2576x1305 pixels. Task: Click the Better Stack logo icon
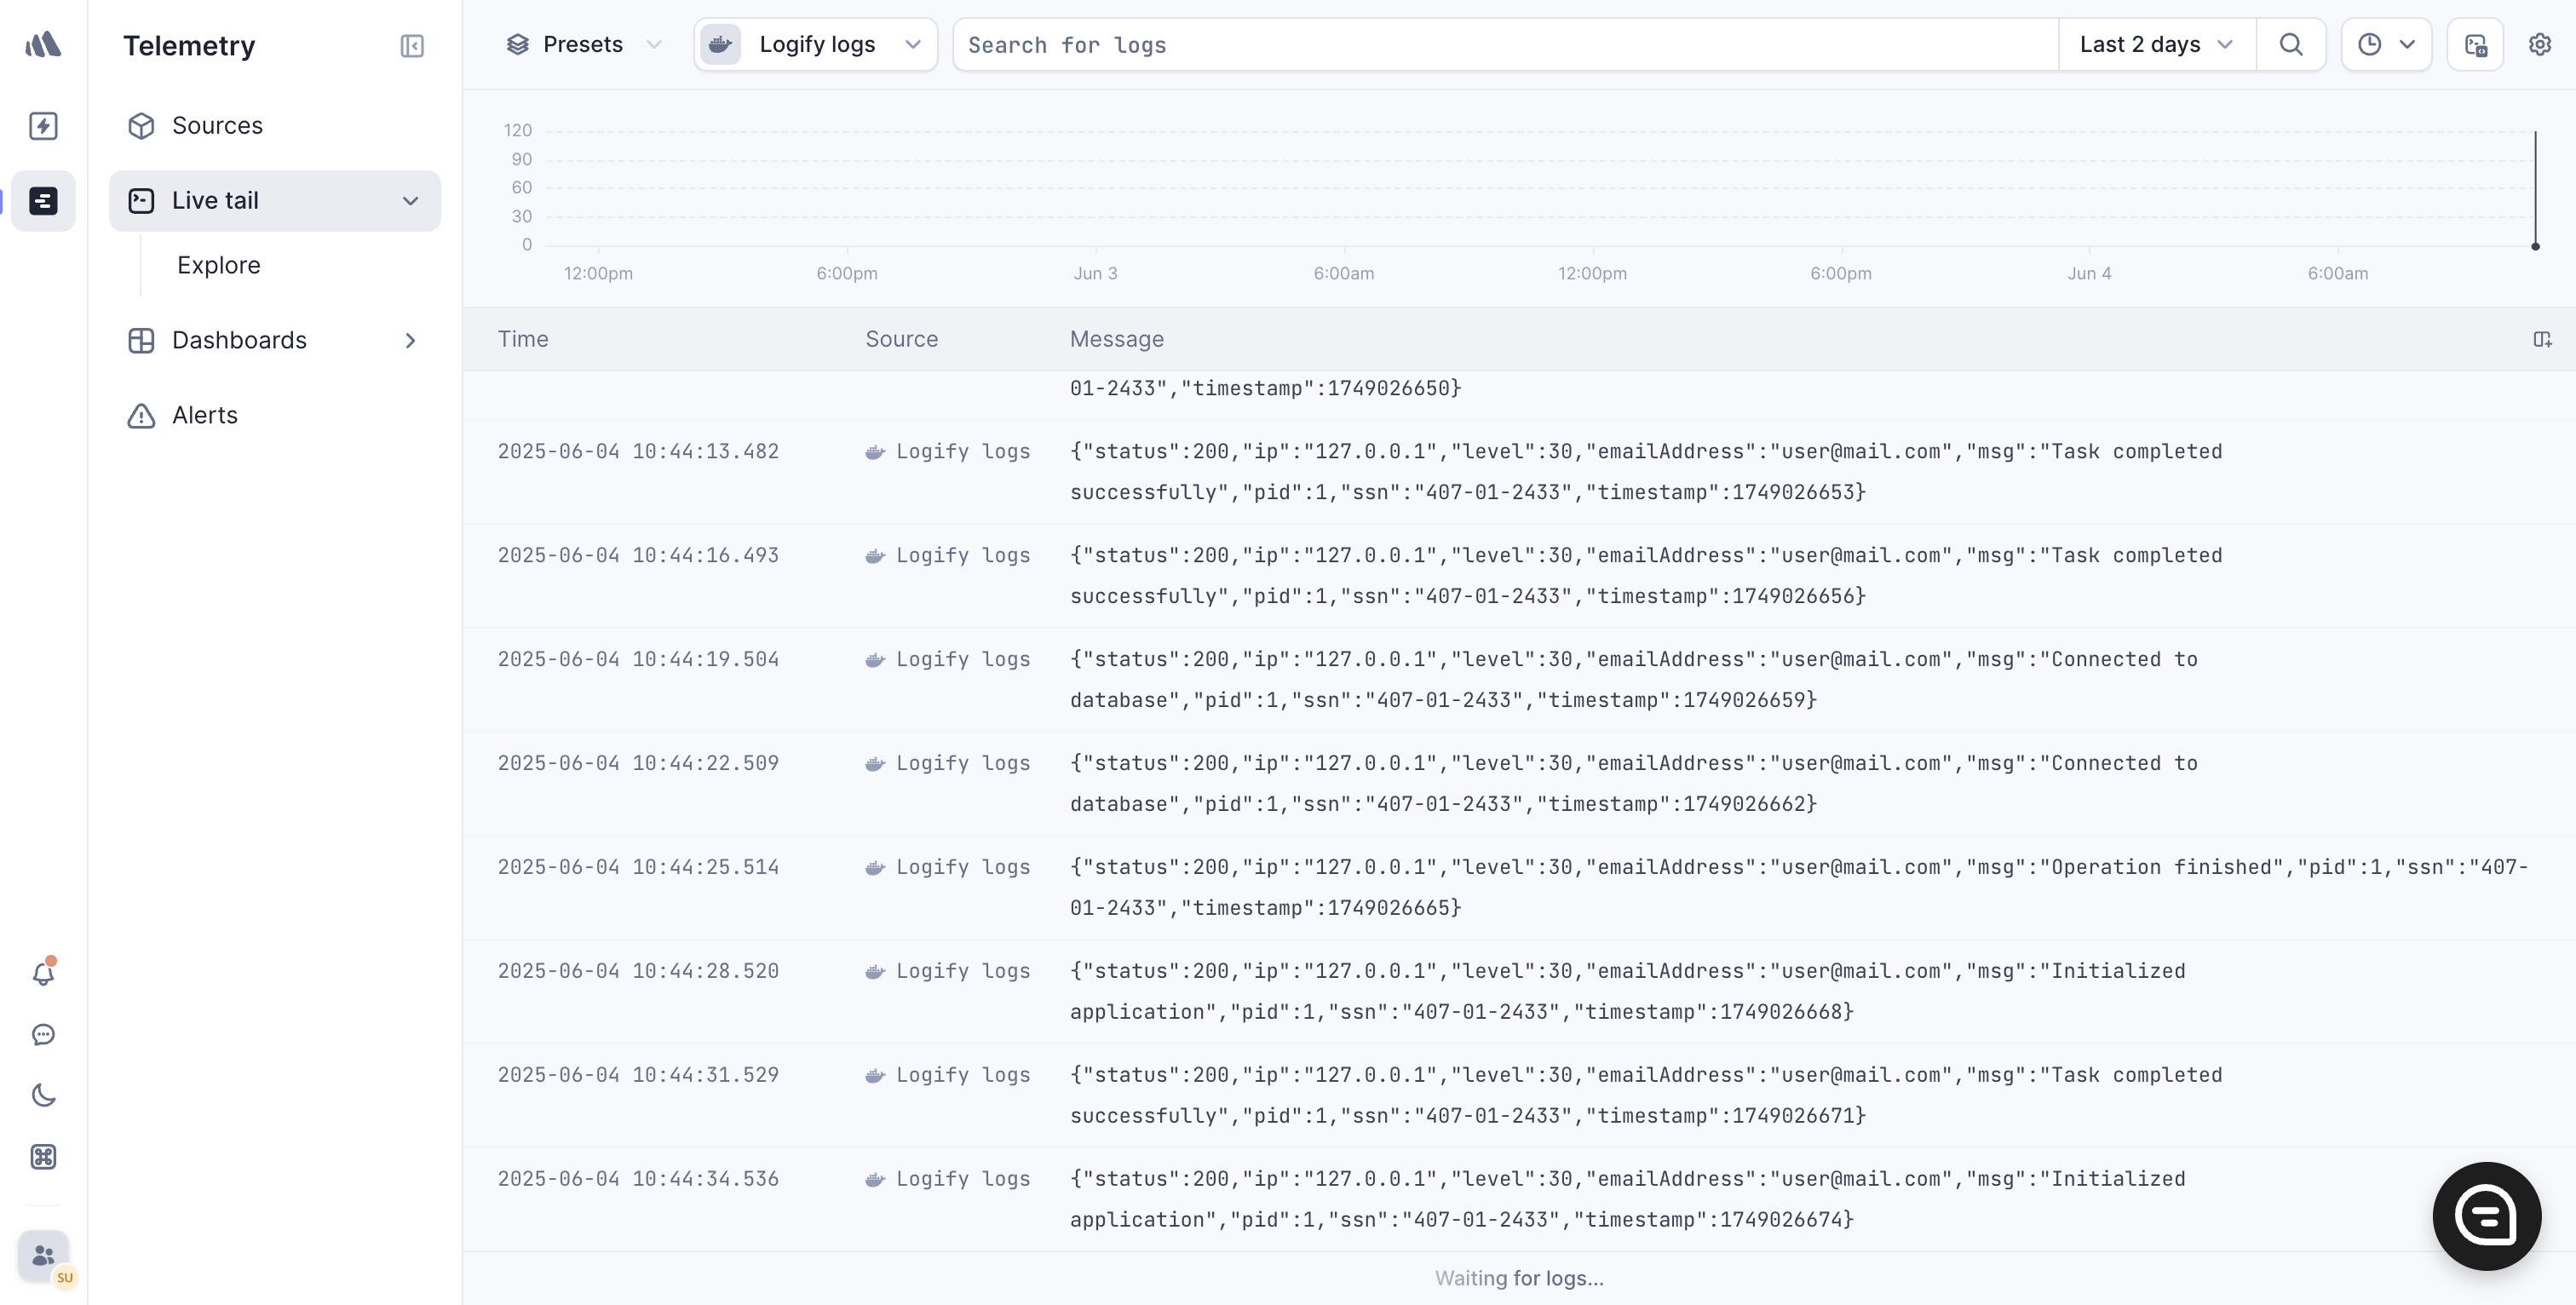(43, 44)
